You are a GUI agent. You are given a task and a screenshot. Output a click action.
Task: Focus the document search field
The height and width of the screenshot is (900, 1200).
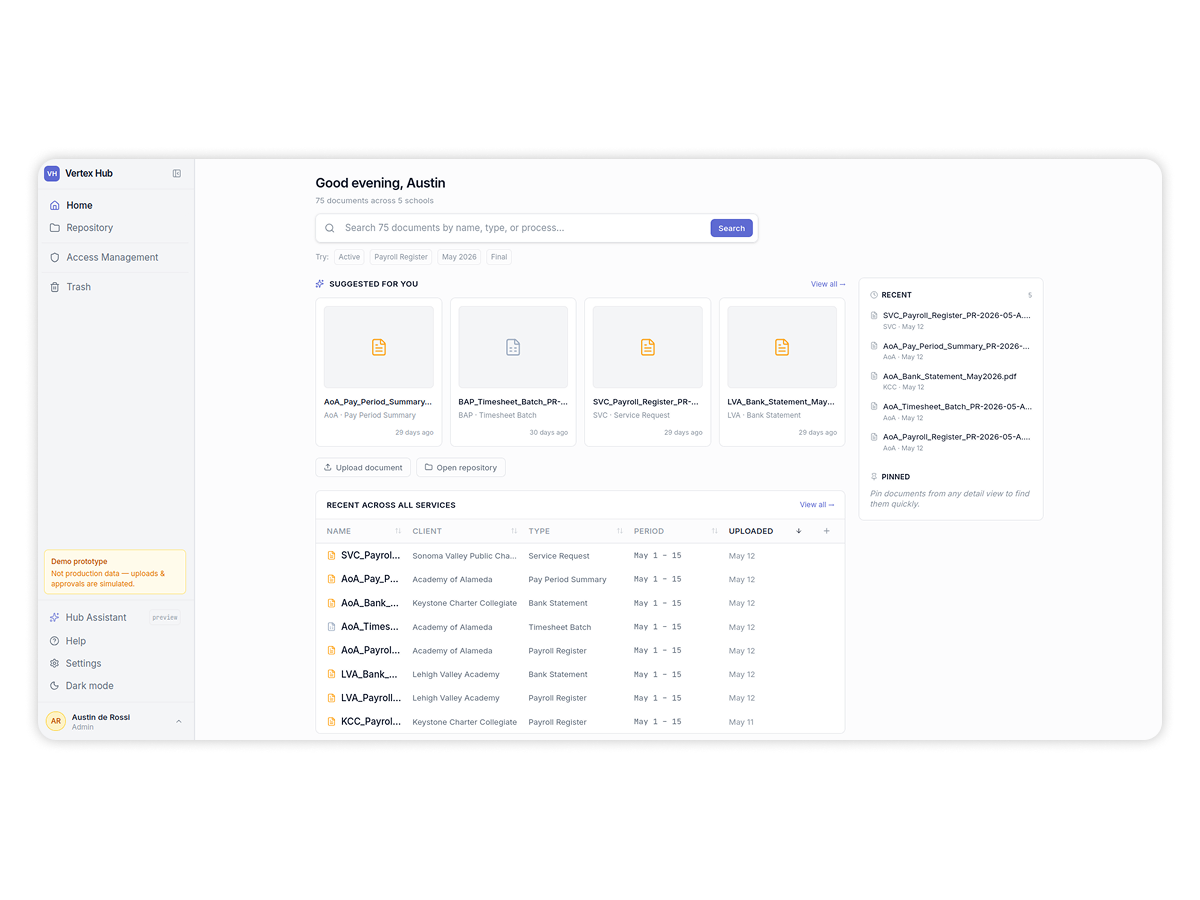pos(524,228)
